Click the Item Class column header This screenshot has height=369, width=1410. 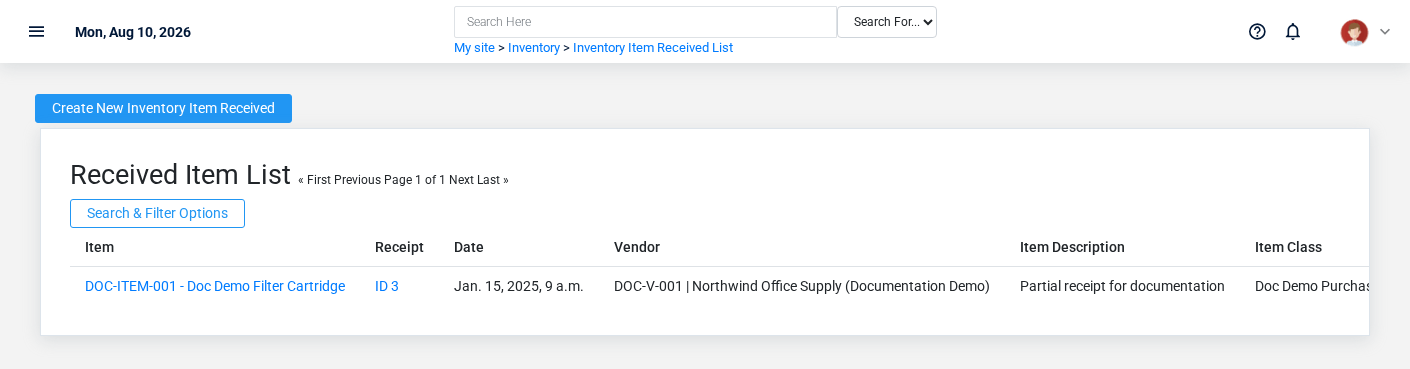(1288, 247)
